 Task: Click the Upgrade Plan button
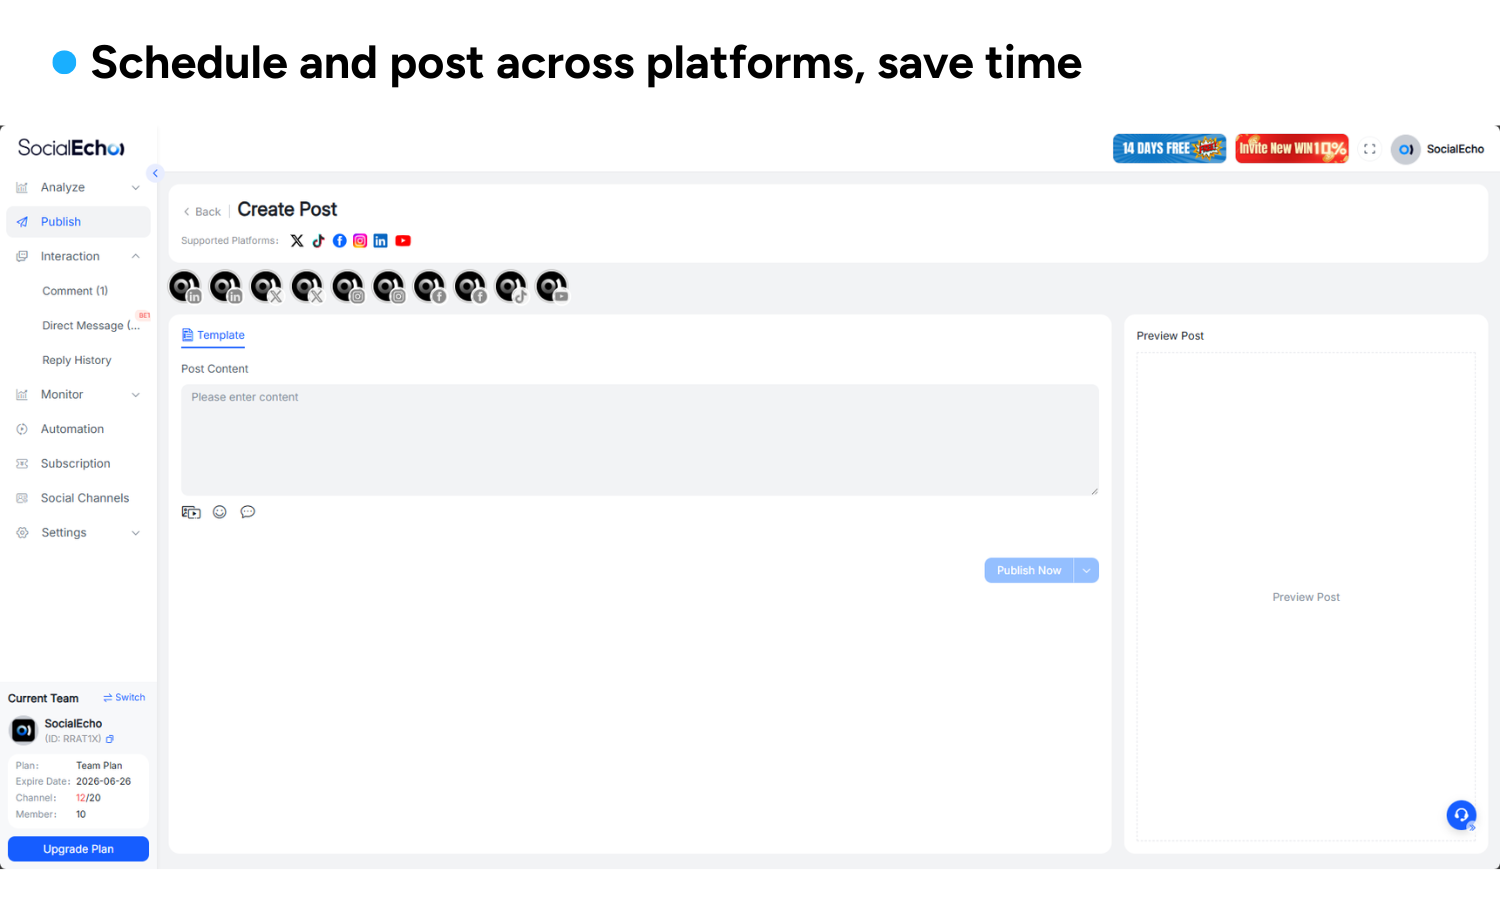click(77, 848)
